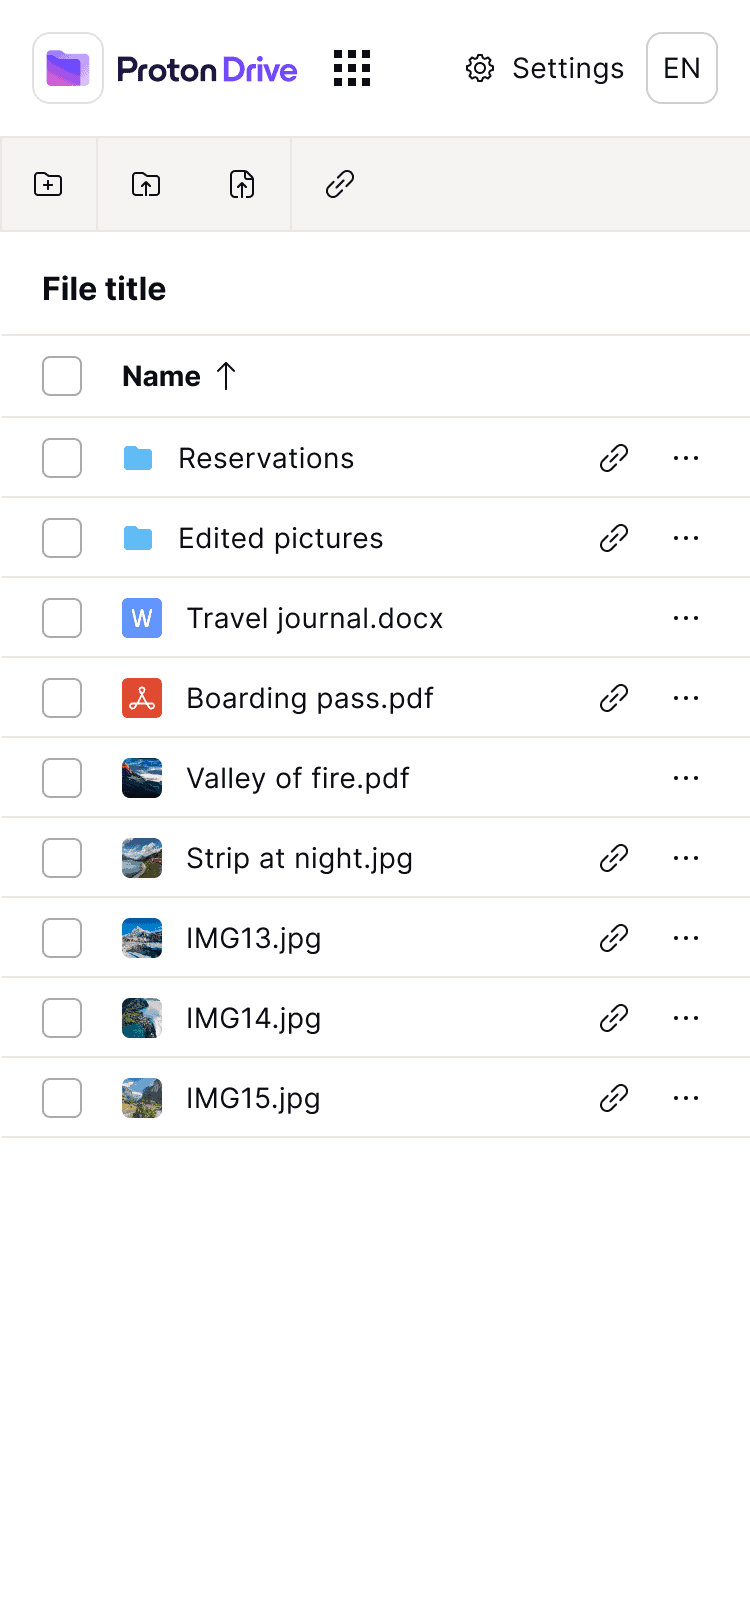The image size is (750, 1624).
Task: Open the EN language selector
Action: click(x=682, y=68)
